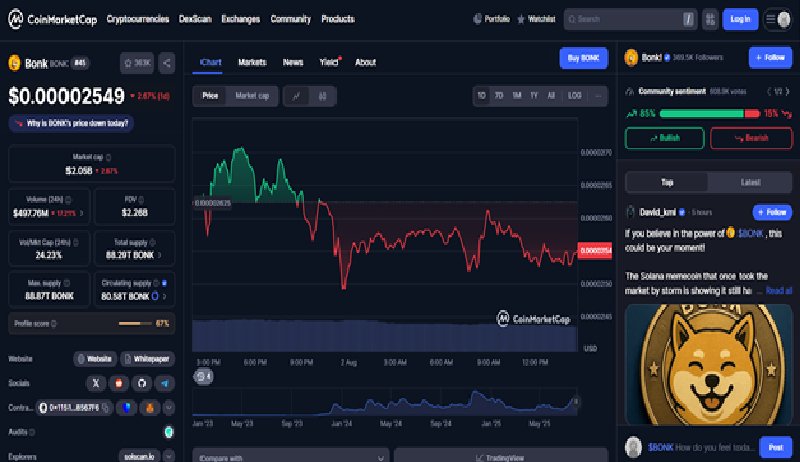The height and width of the screenshot is (462, 800).
Task: Switch to the News tab
Action: (293, 62)
